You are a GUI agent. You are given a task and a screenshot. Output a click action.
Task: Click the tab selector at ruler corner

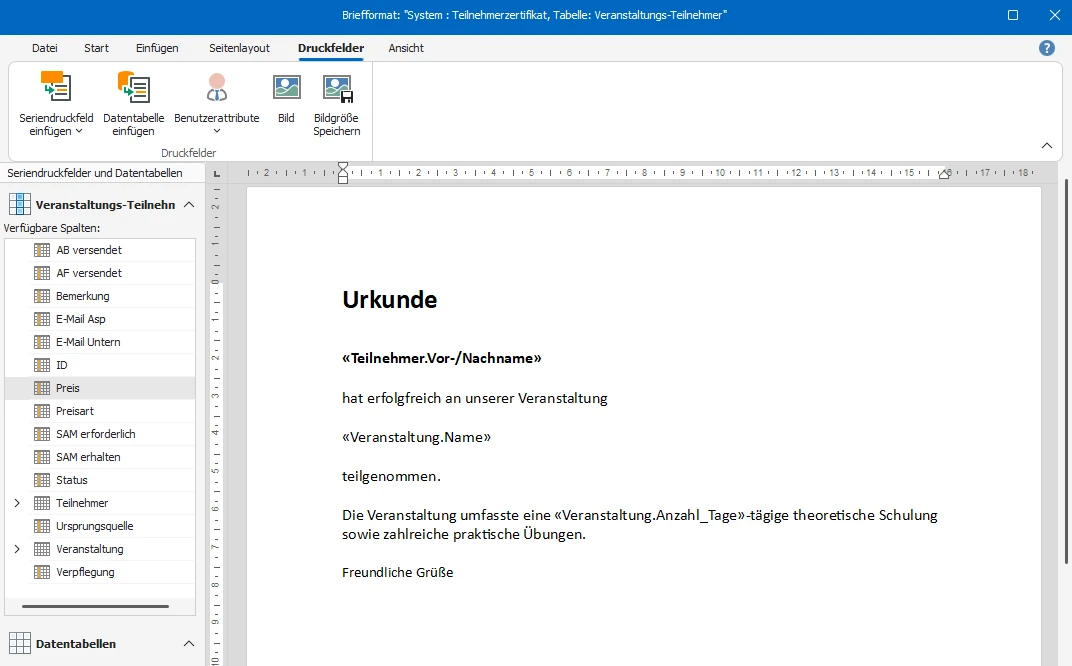[217, 173]
